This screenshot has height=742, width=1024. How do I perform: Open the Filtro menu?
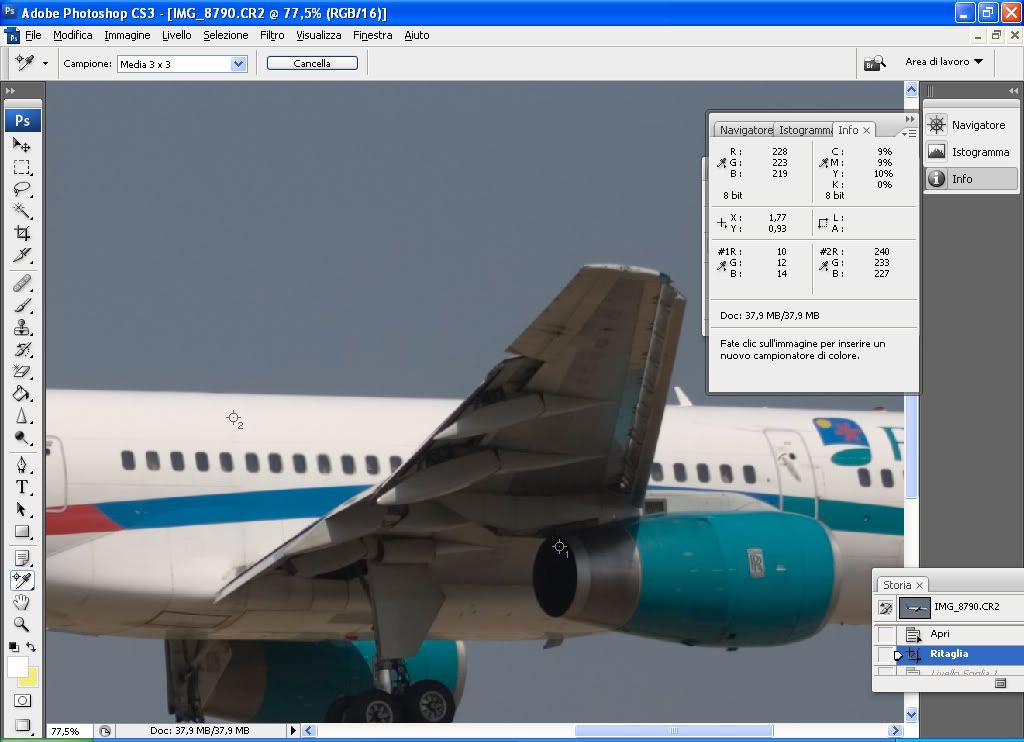(x=272, y=35)
